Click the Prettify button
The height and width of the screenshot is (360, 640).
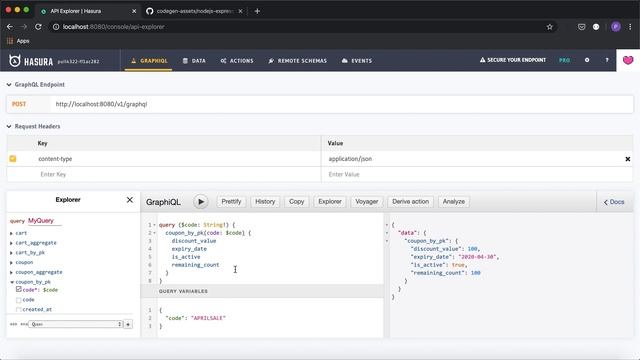[231, 202]
